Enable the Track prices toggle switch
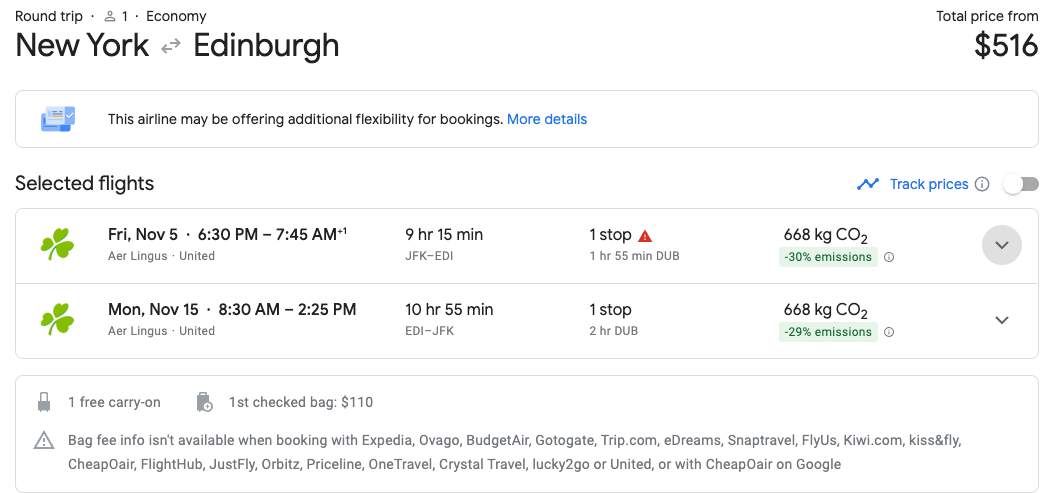The height and width of the screenshot is (493, 1041). pyautogui.click(x=1020, y=184)
